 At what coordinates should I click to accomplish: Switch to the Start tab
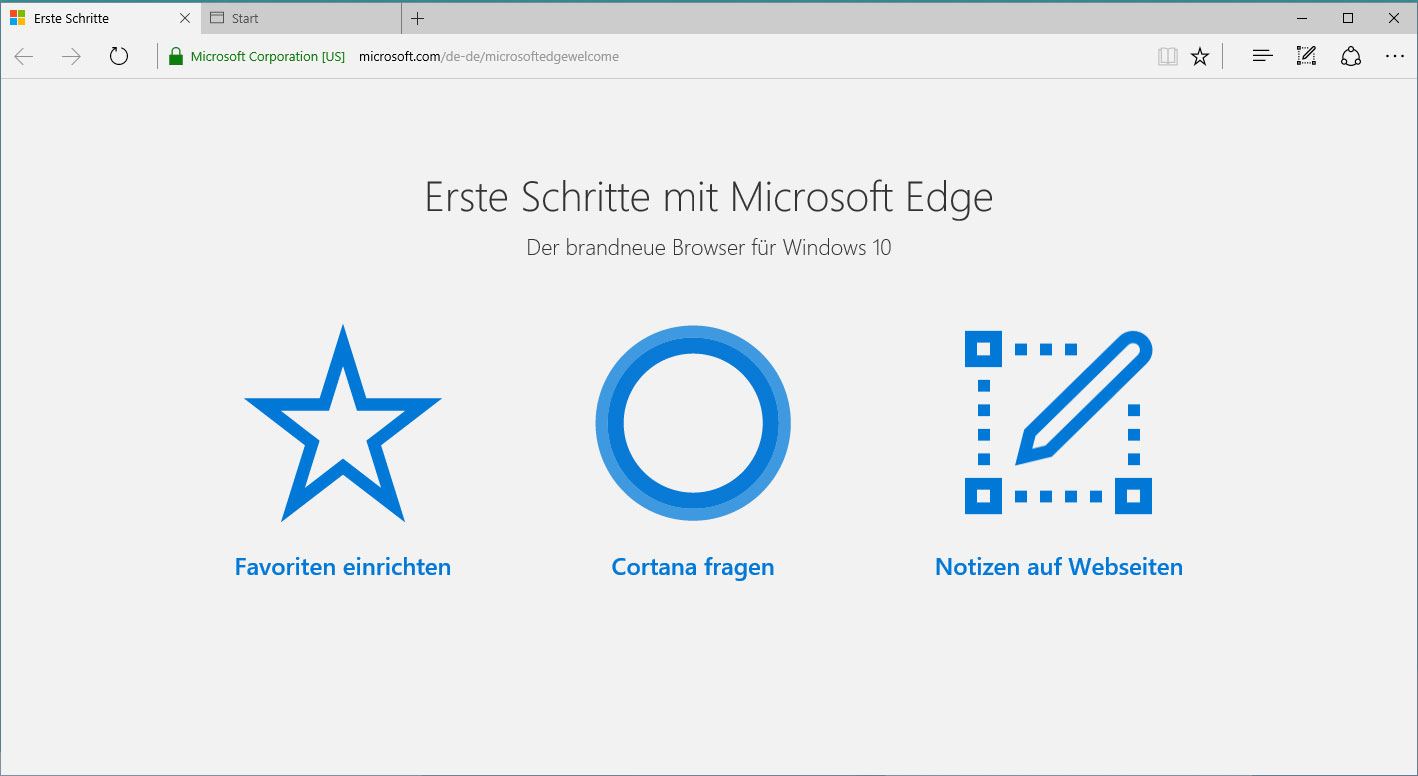[x=302, y=18]
